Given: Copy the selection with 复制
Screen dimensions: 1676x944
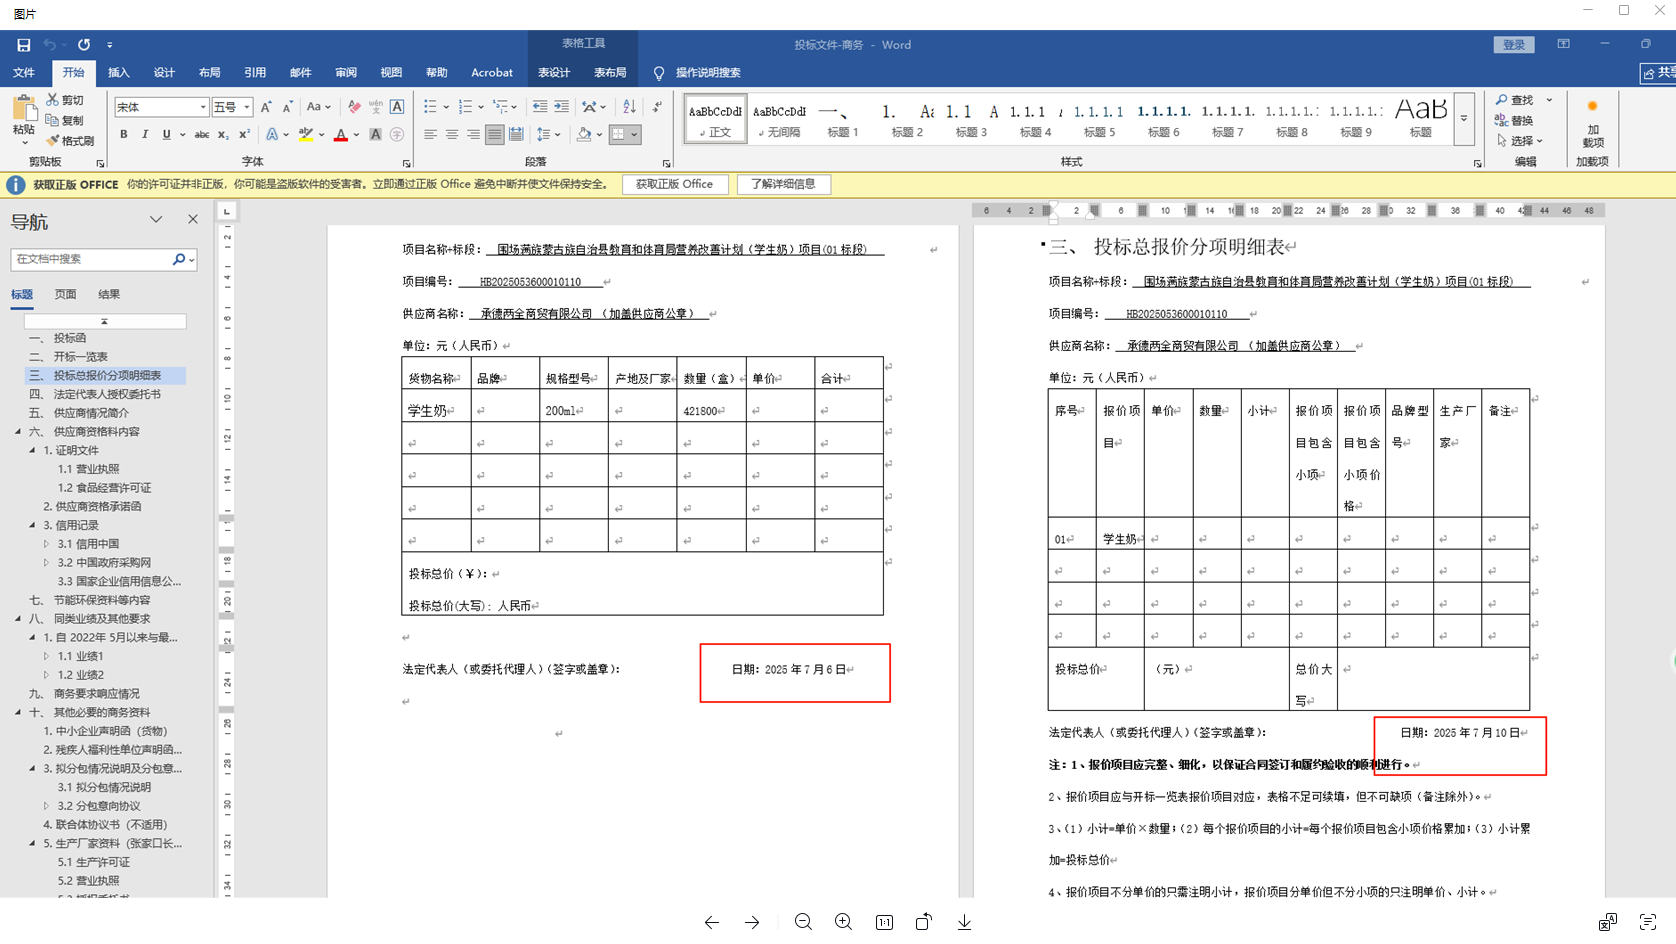Looking at the screenshot, I should (65, 120).
